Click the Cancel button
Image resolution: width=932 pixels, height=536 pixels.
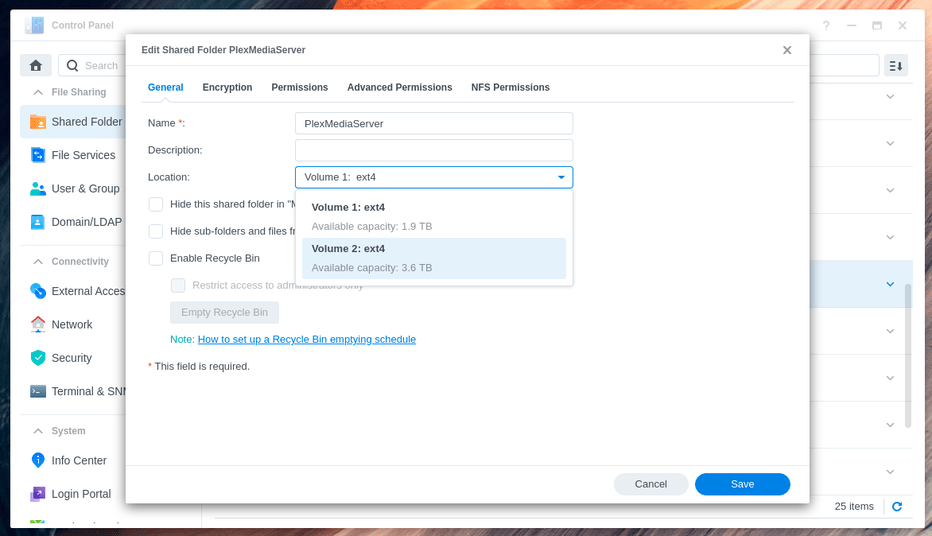pyautogui.click(x=651, y=484)
